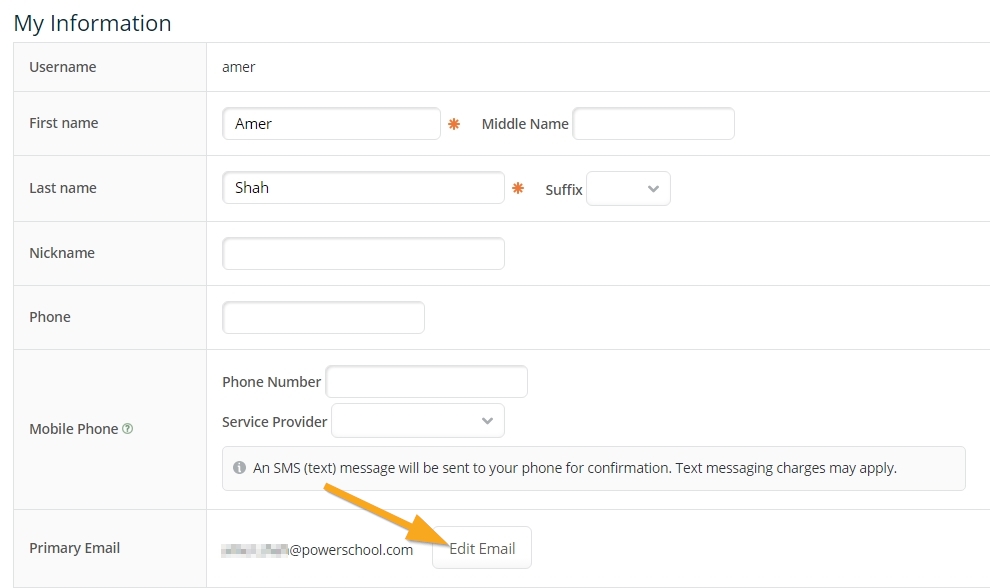Click the Service Provider chevron arrow

tap(487, 421)
